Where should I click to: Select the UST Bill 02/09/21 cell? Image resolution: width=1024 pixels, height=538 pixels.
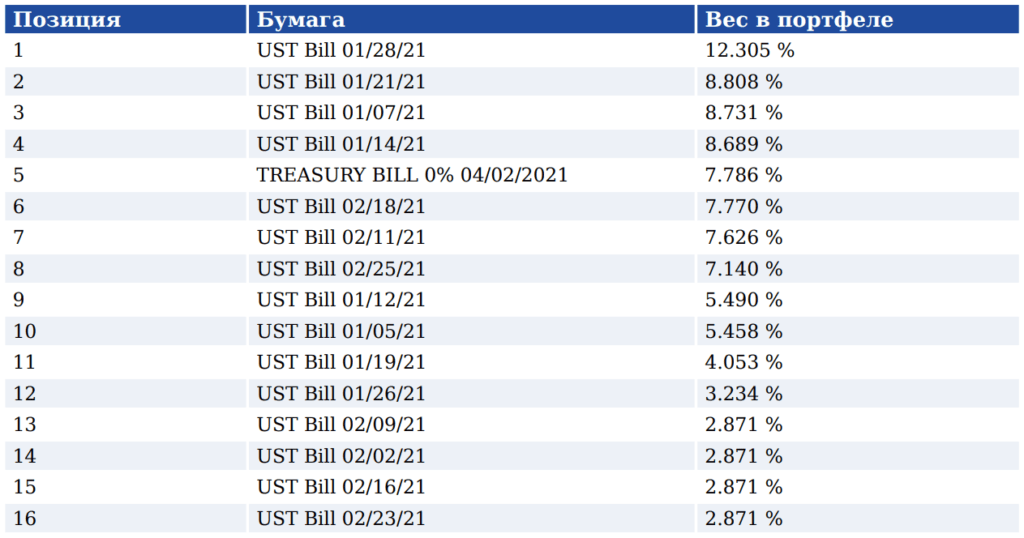(341, 425)
